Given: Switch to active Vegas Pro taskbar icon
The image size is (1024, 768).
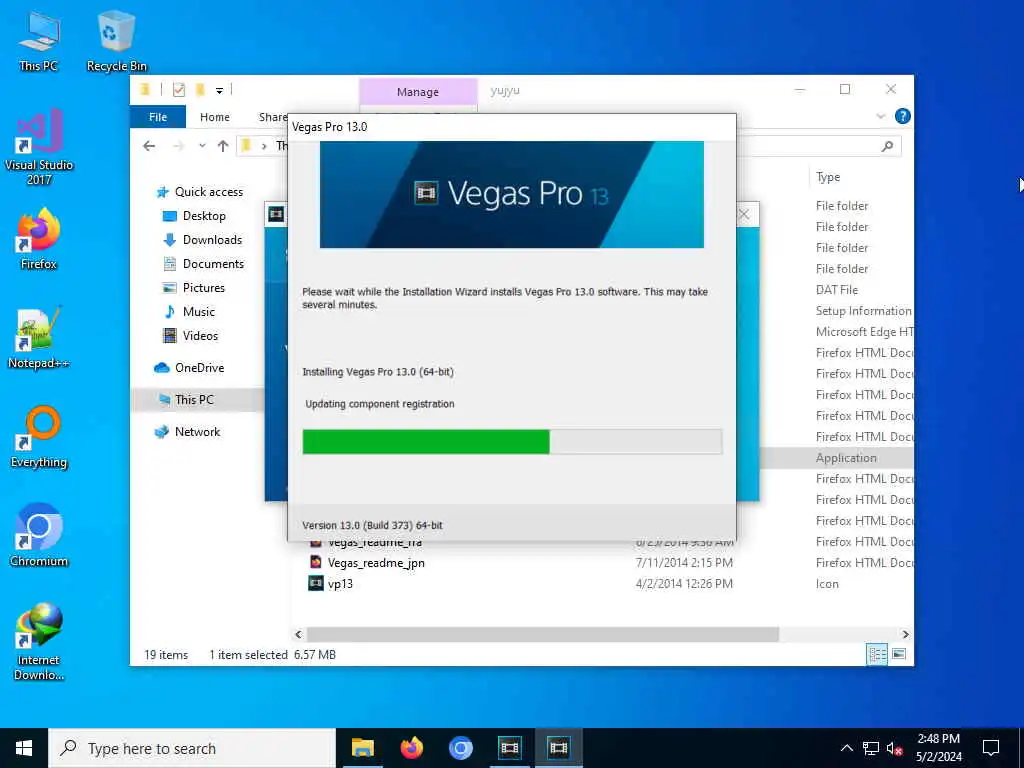Looking at the screenshot, I should pos(558,748).
